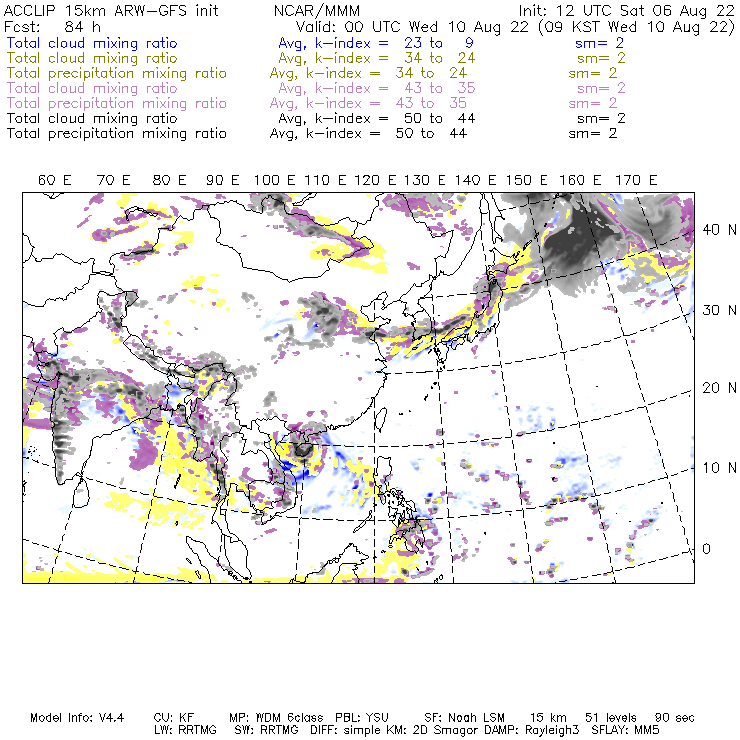Screen dimensions: 740x740
Task: Click the '51 levels' text
Action: tap(611, 718)
